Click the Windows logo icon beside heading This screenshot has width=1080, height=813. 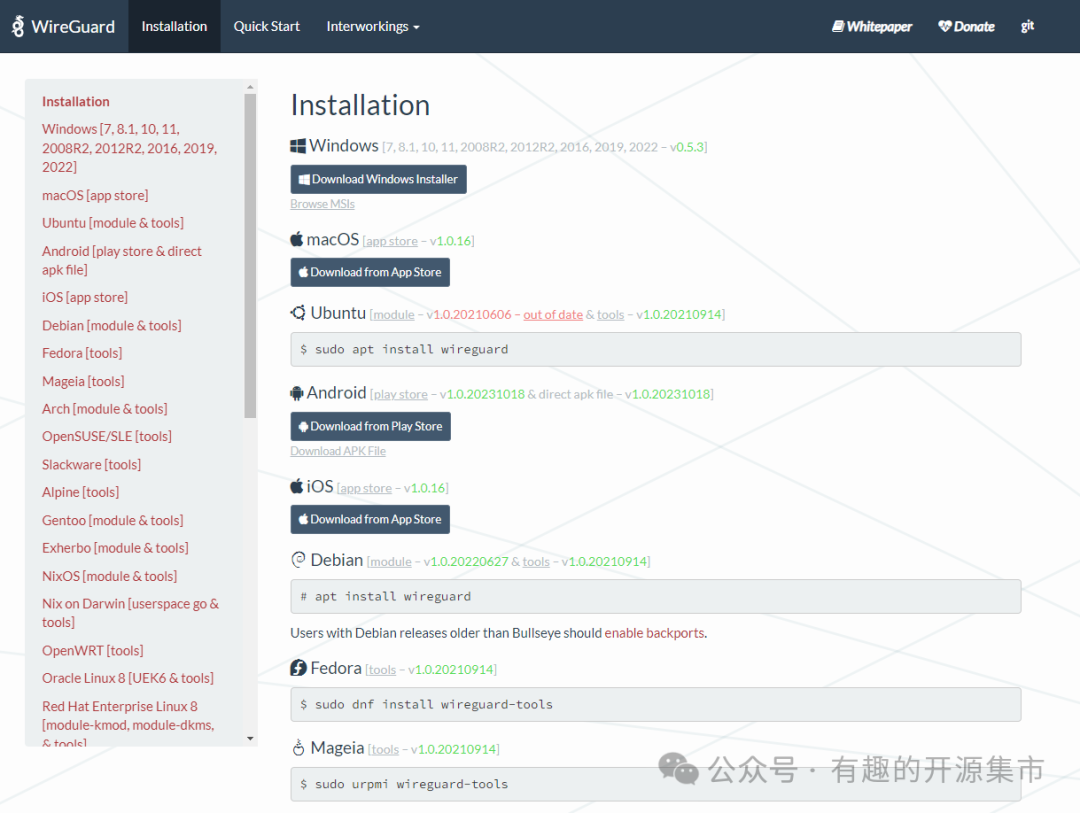[x=298, y=146]
